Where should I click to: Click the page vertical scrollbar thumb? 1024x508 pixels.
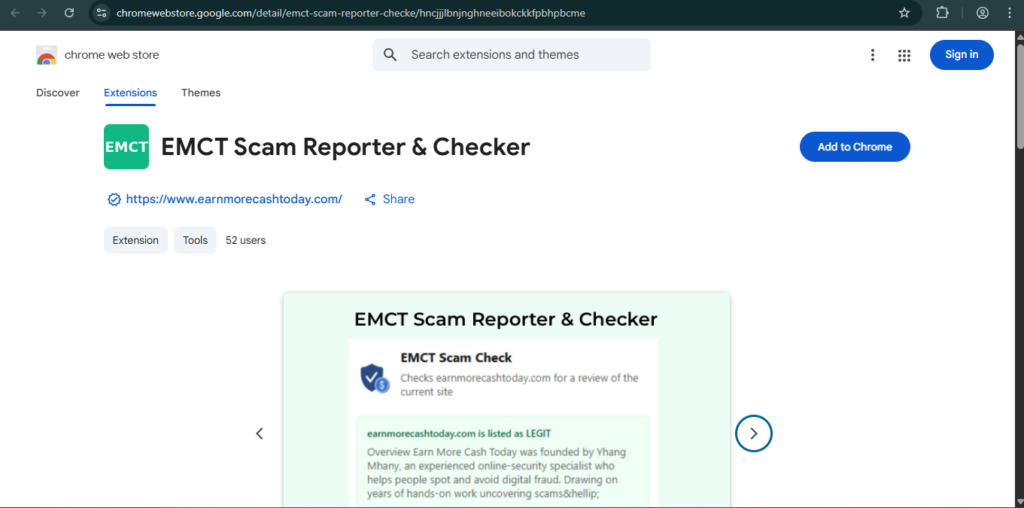click(x=1019, y=98)
